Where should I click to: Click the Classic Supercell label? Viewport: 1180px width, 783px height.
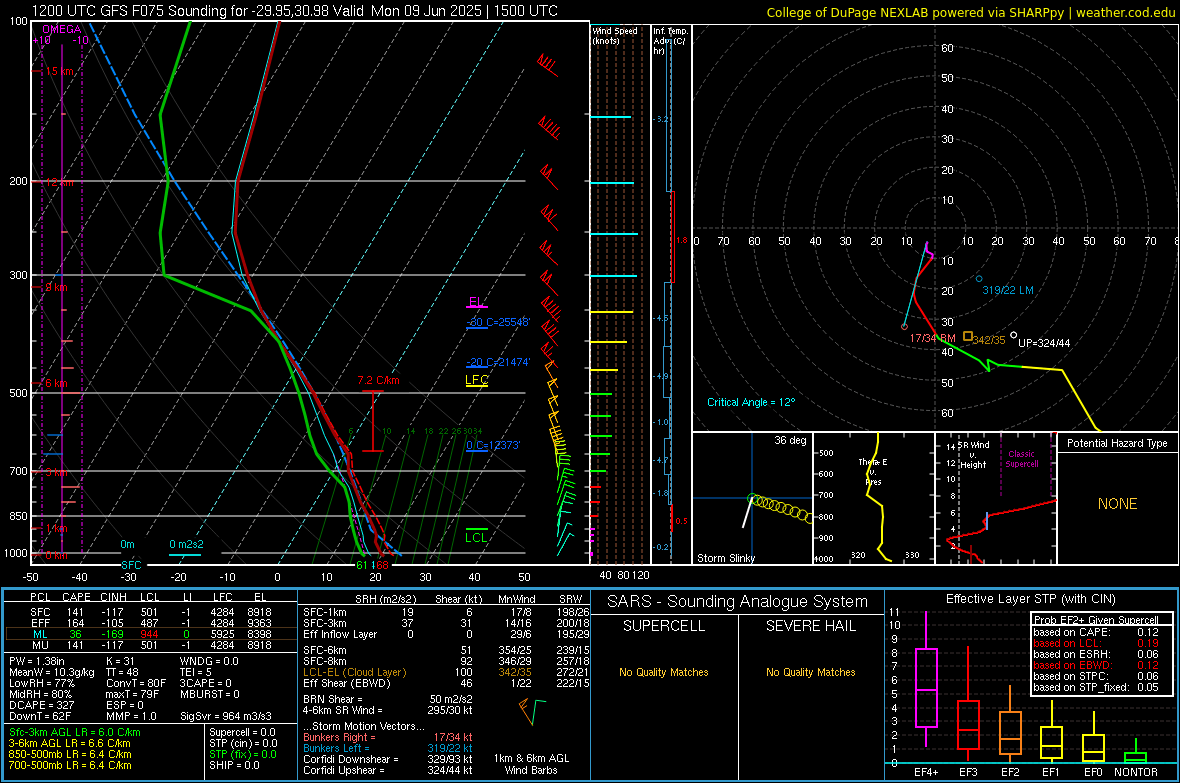click(1021, 459)
